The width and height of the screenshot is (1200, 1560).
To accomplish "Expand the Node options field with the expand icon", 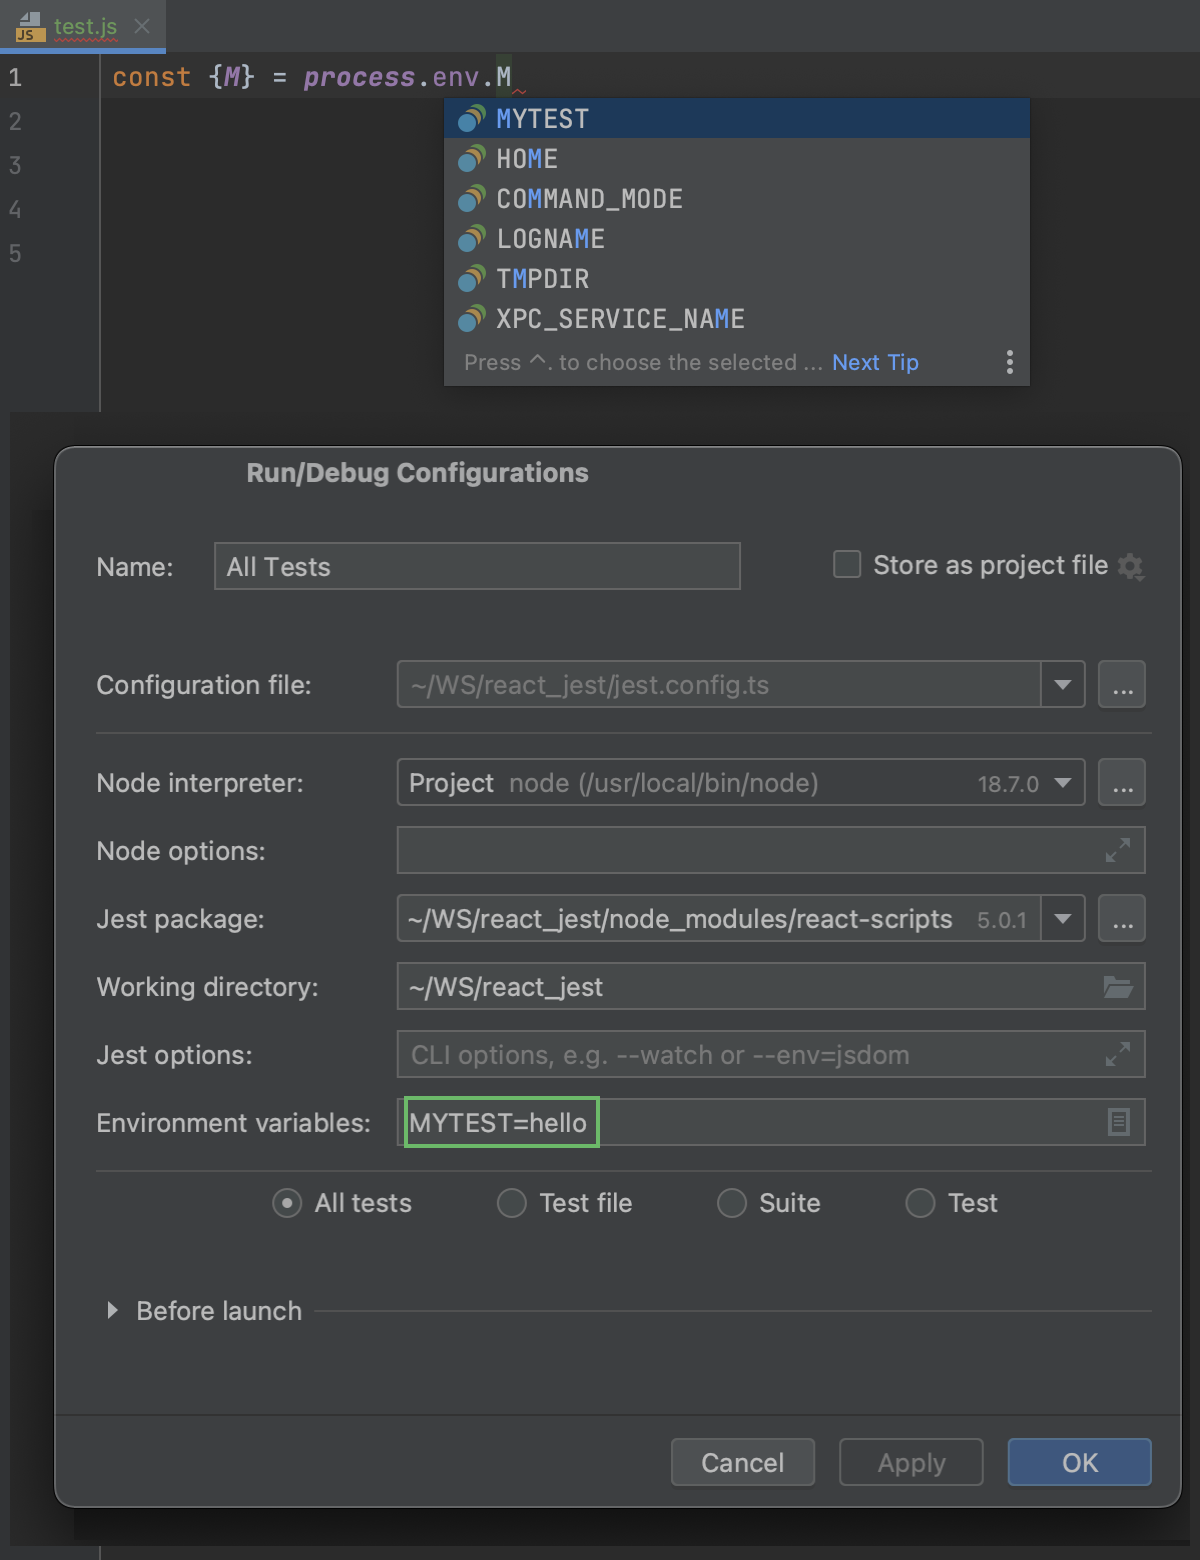I will (x=1117, y=851).
